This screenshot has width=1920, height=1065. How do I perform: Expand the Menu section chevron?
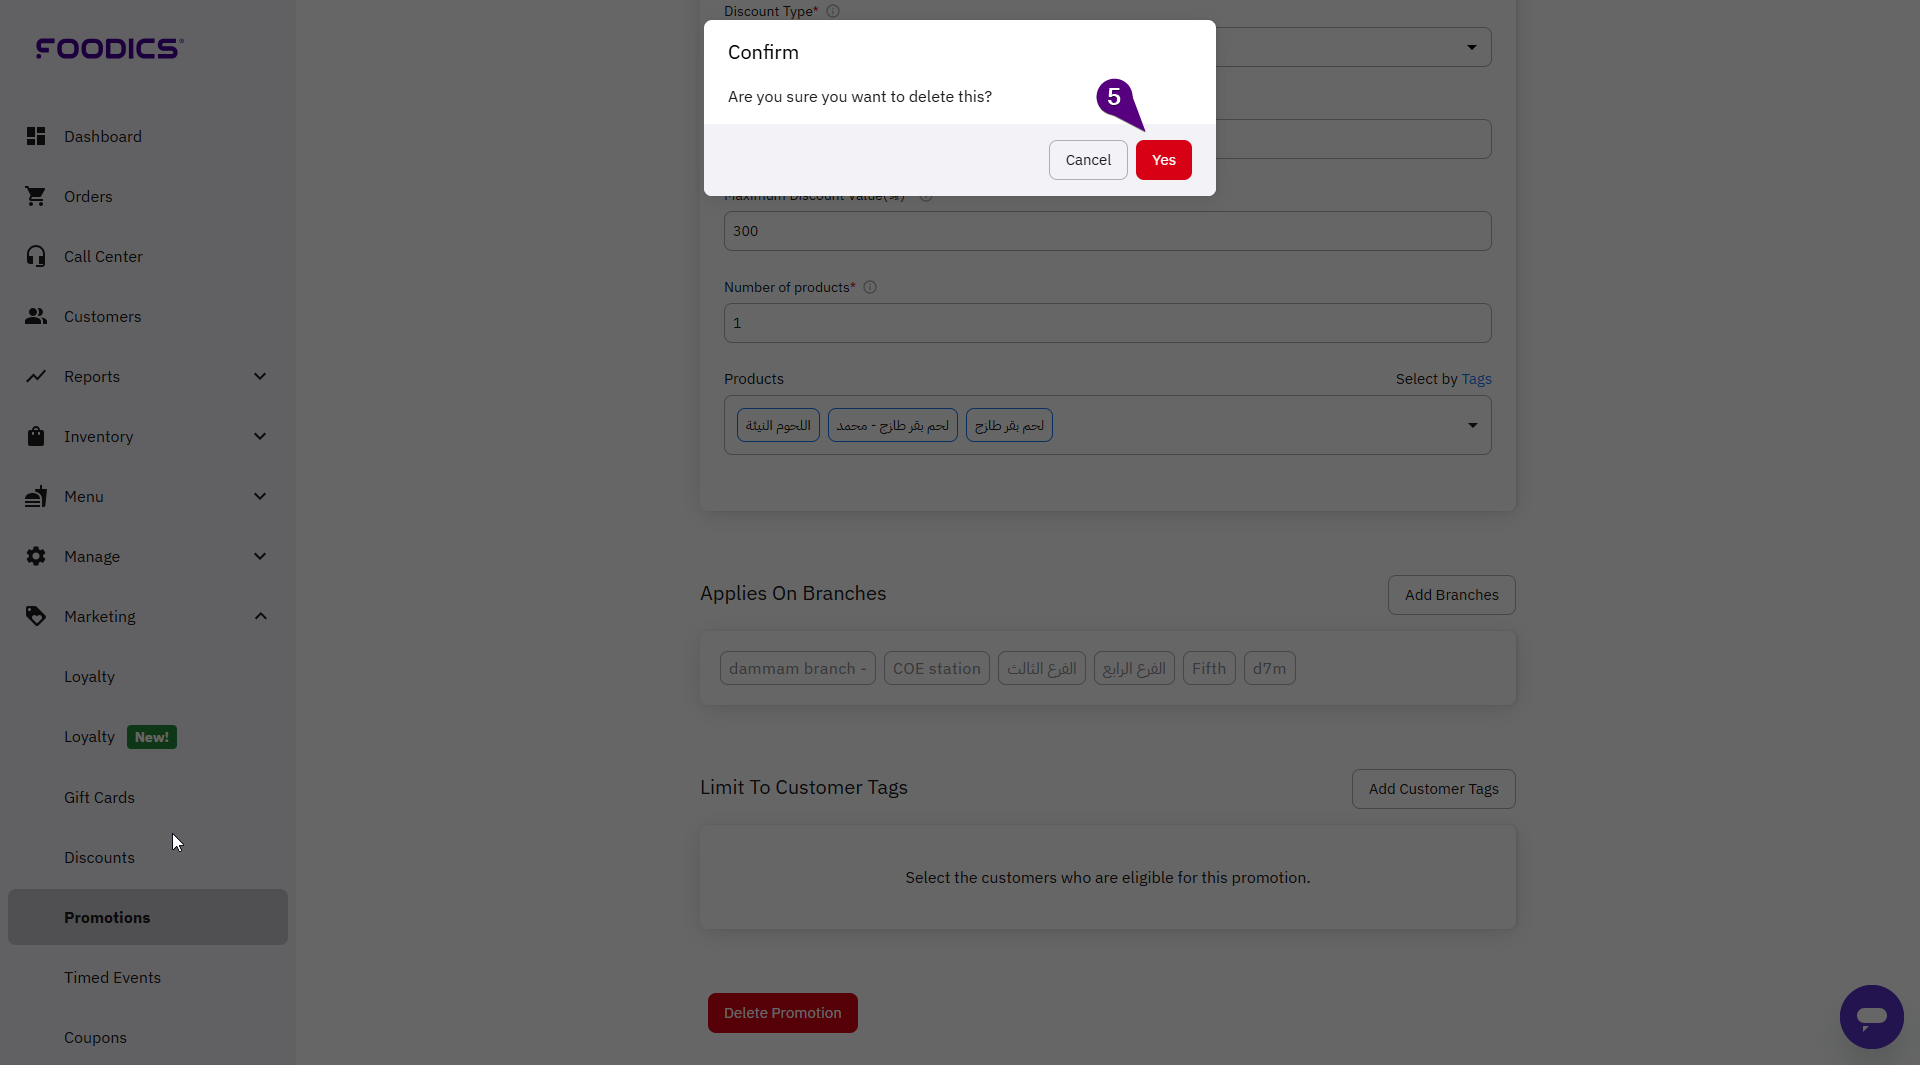pos(260,496)
